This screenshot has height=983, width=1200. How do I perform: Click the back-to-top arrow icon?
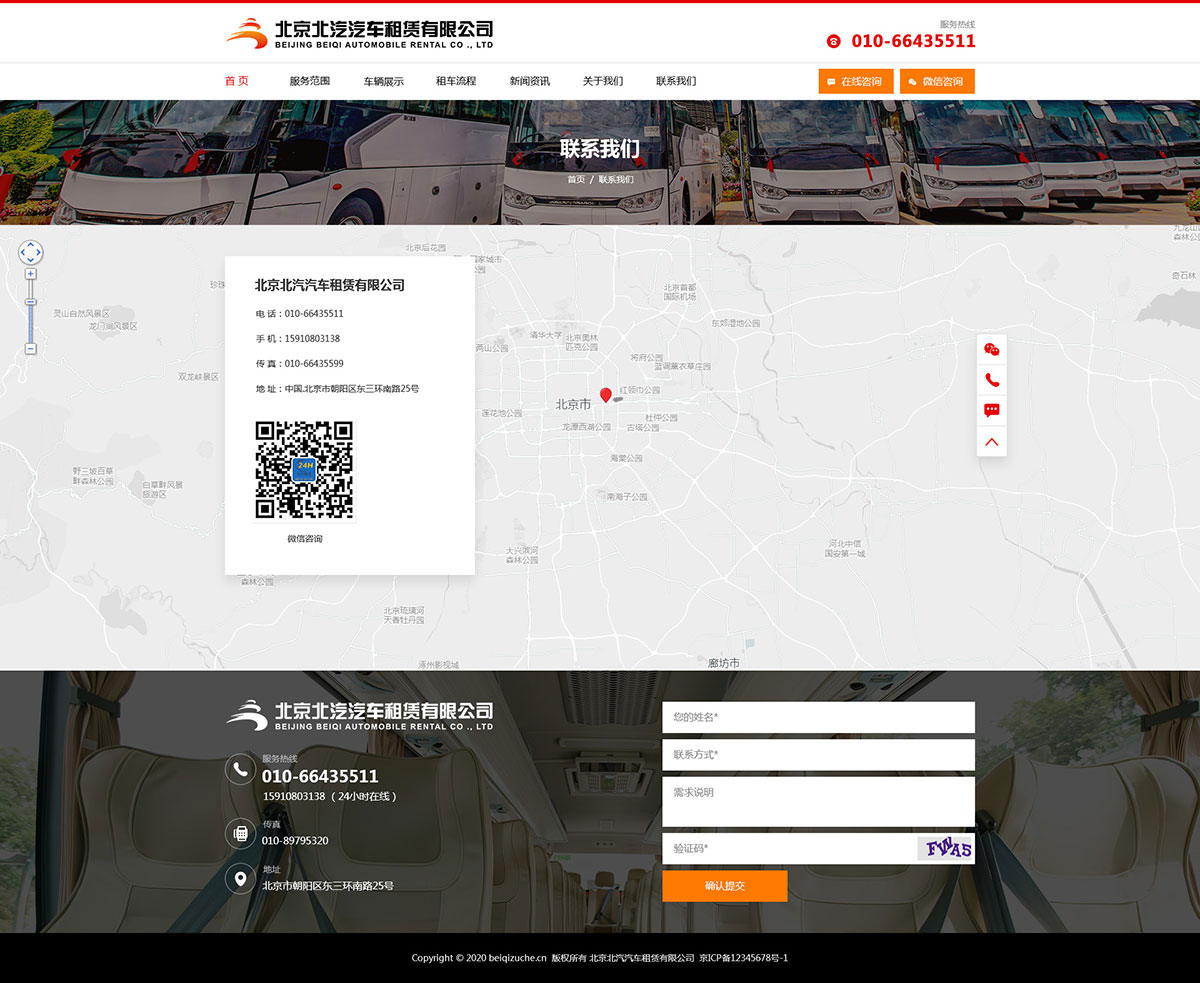[x=991, y=441]
